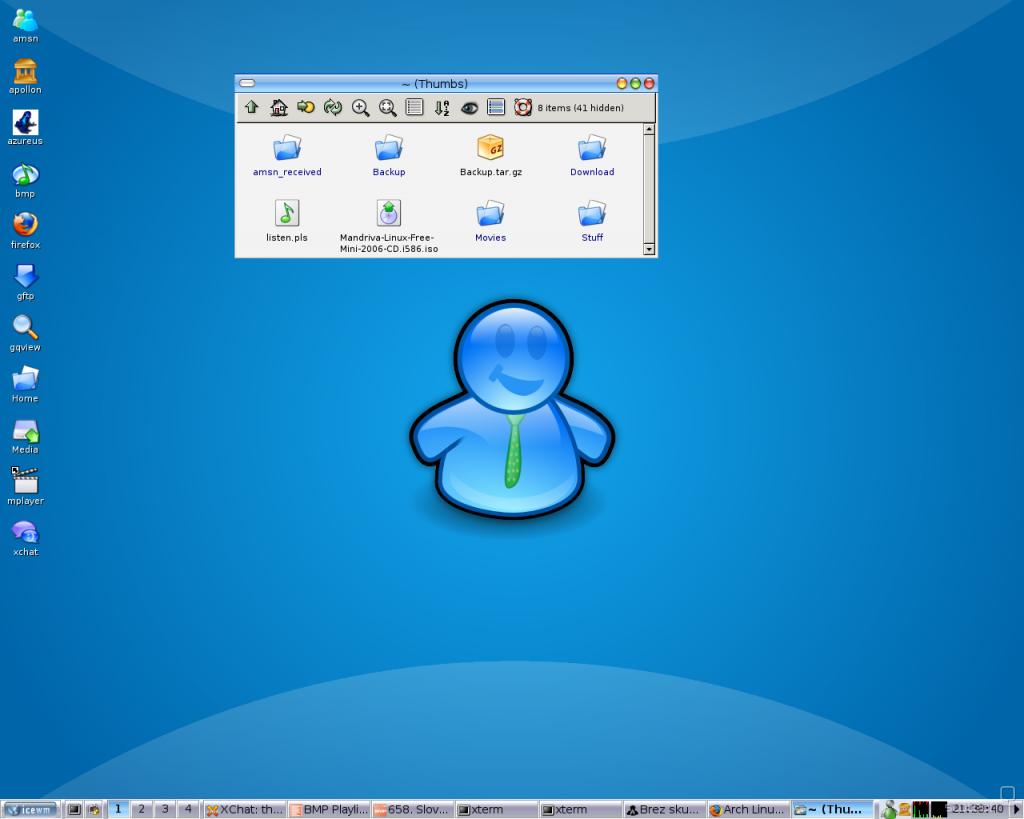Click the Home folder desktop icon
Viewport: 1024px width, 819px height.
(x=25, y=385)
